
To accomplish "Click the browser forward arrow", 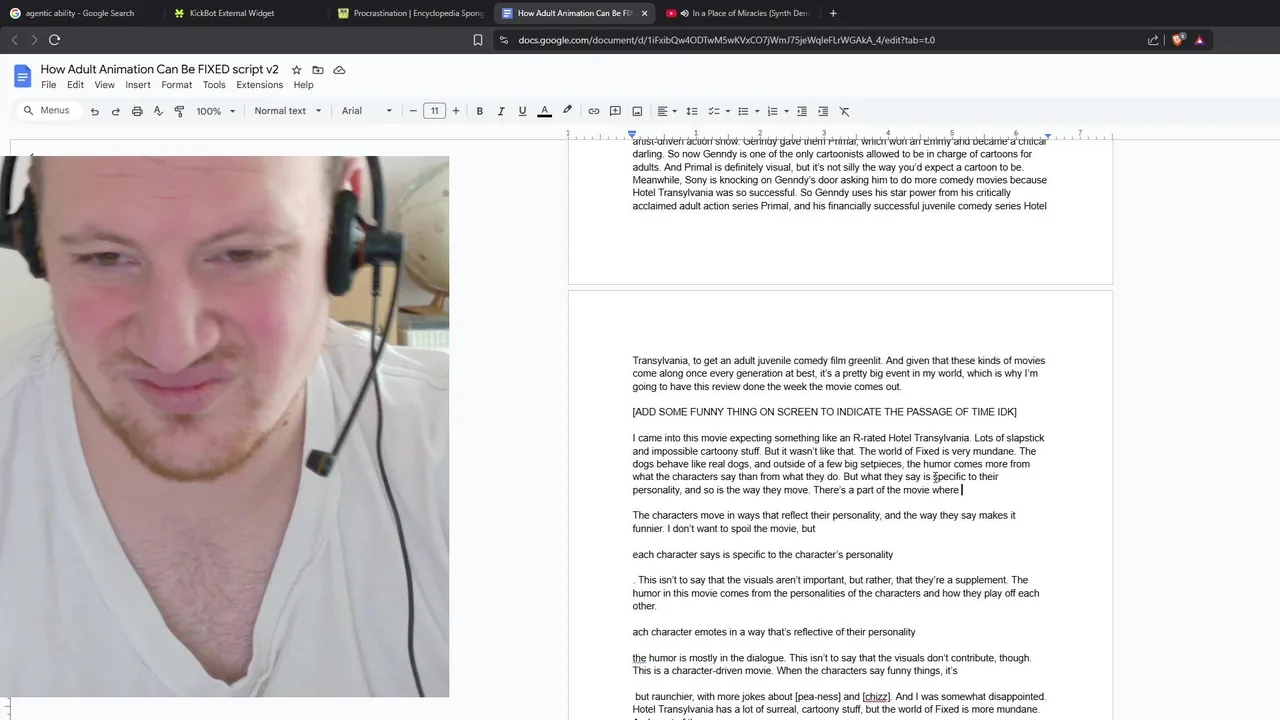I will pyautogui.click(x=34, y=40).
